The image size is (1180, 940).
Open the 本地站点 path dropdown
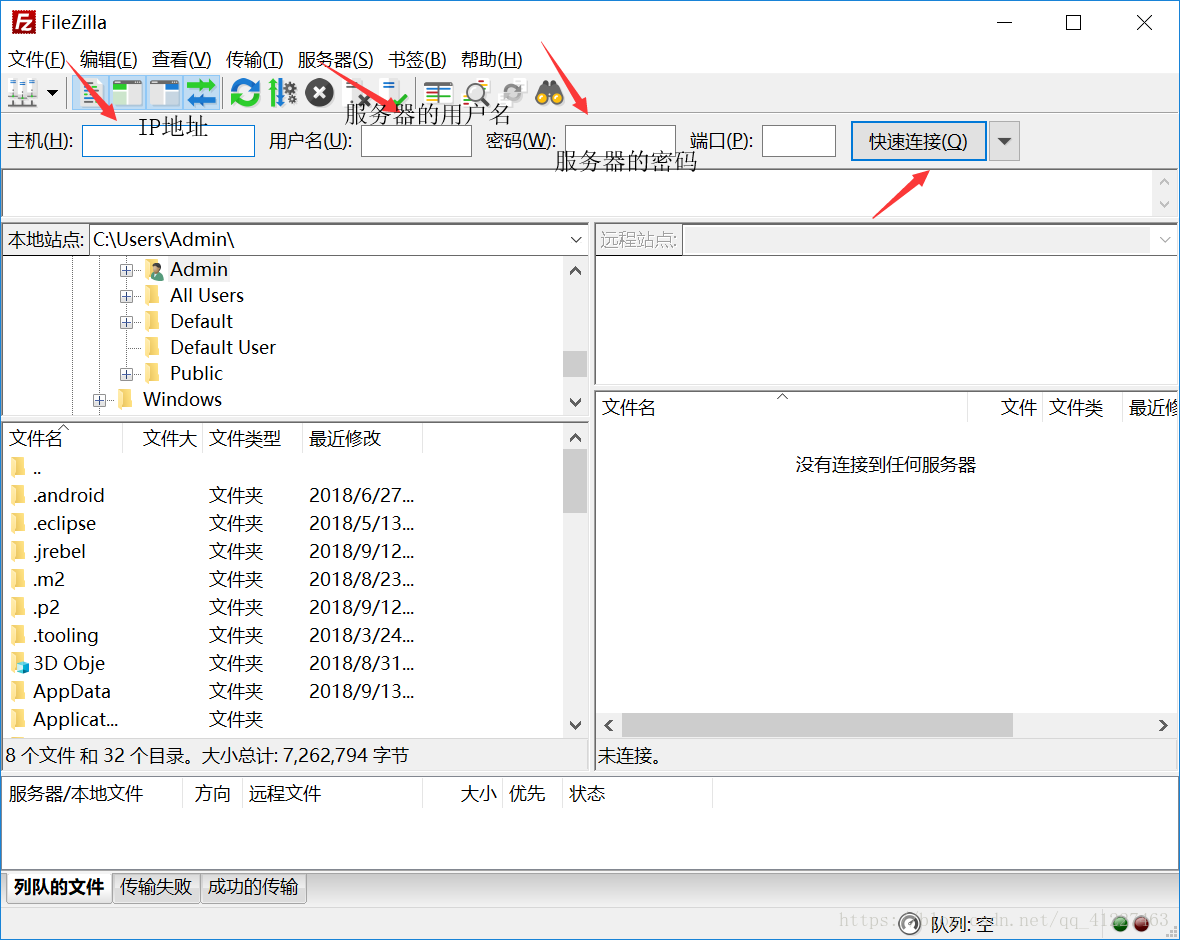tap(576, 240)
